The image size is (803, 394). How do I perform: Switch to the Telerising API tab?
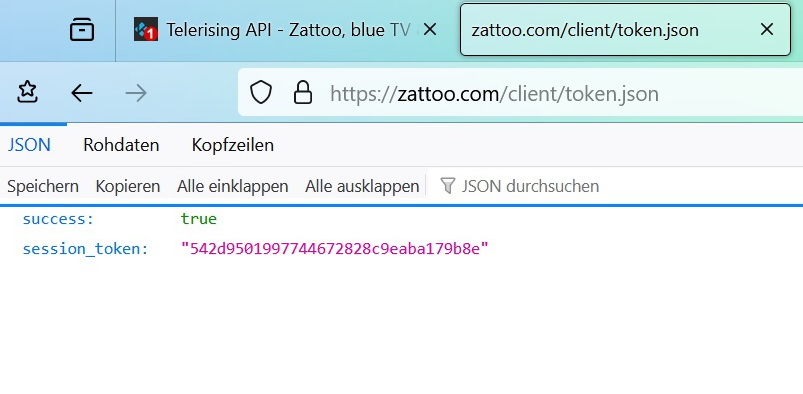(286, 30)
